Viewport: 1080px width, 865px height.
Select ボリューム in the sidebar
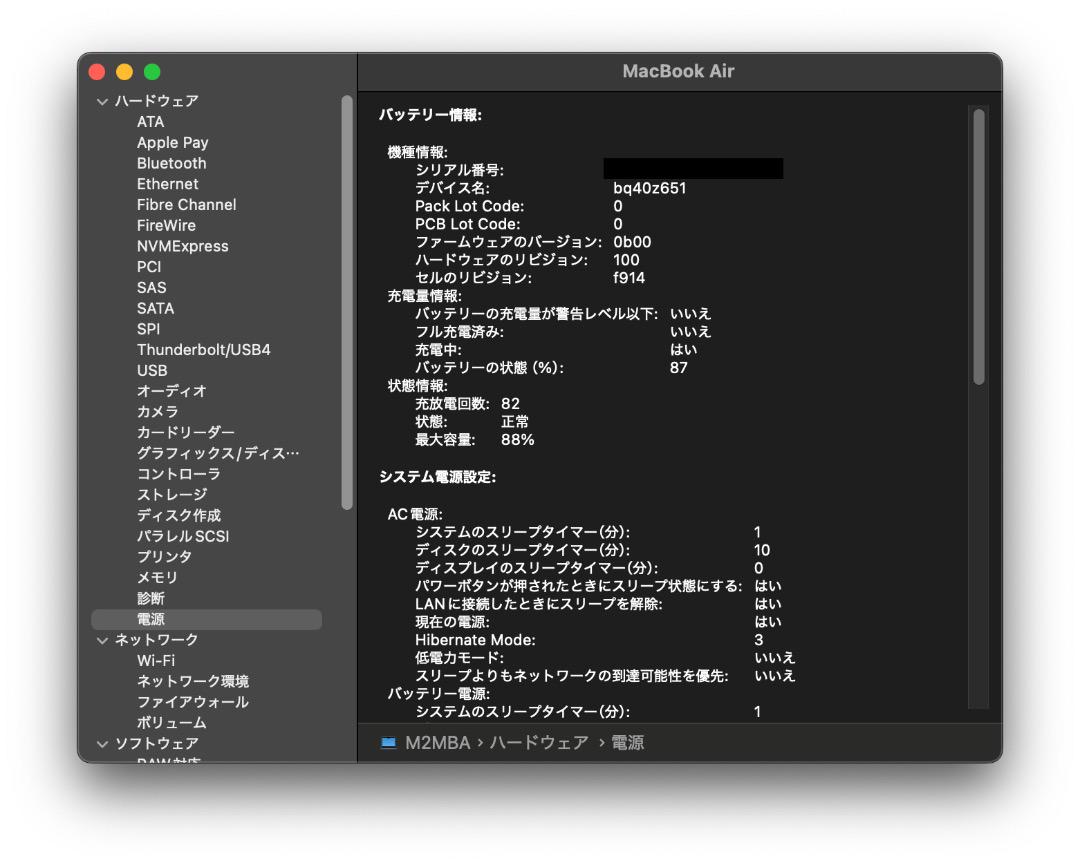[x=172, y=722]
